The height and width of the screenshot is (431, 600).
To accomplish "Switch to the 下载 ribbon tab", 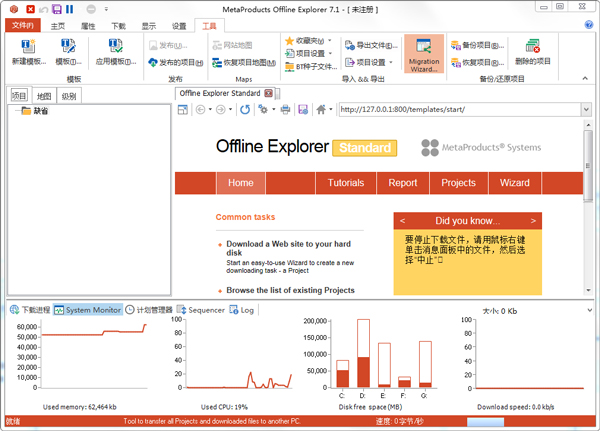I will coord(118,24).
